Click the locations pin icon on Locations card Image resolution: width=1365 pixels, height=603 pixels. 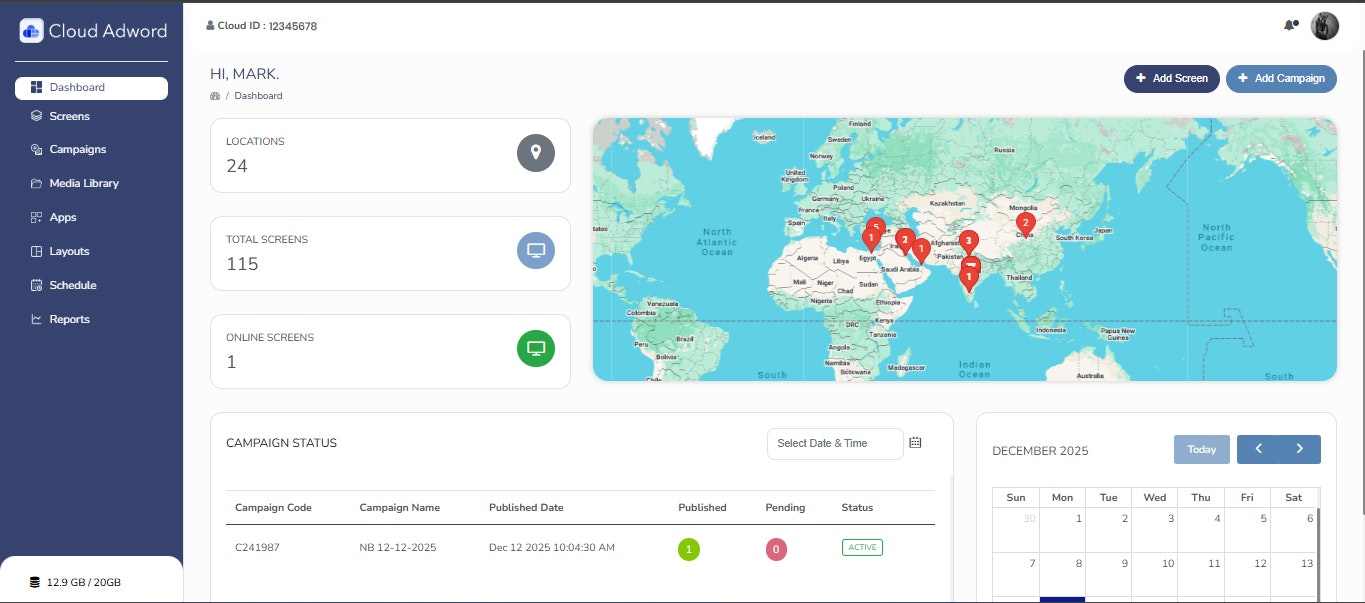[536, 153]
